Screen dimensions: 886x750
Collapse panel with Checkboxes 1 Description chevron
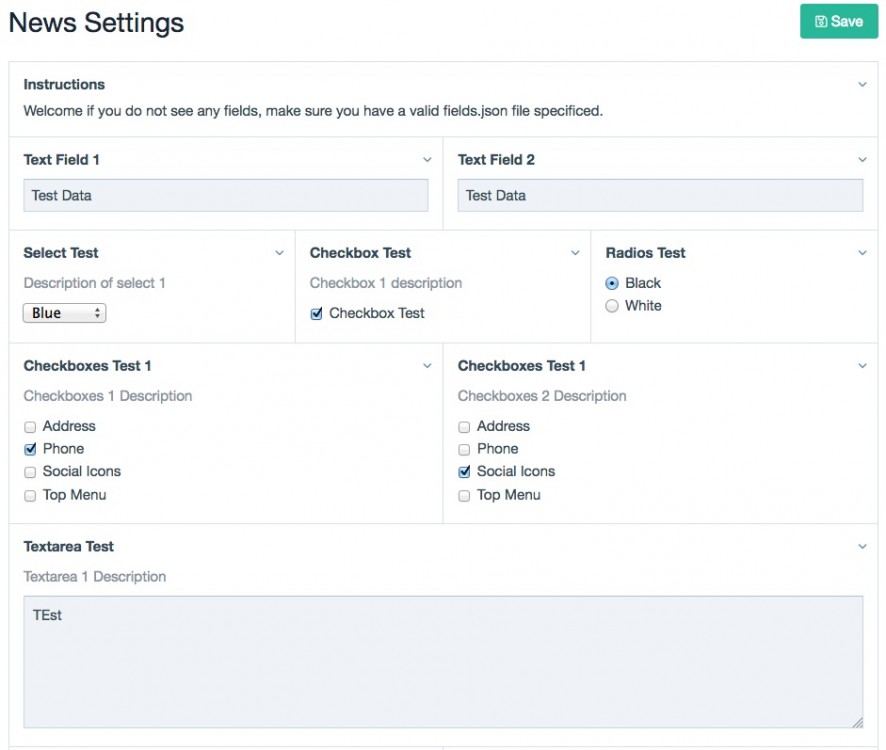coord(428,366)
